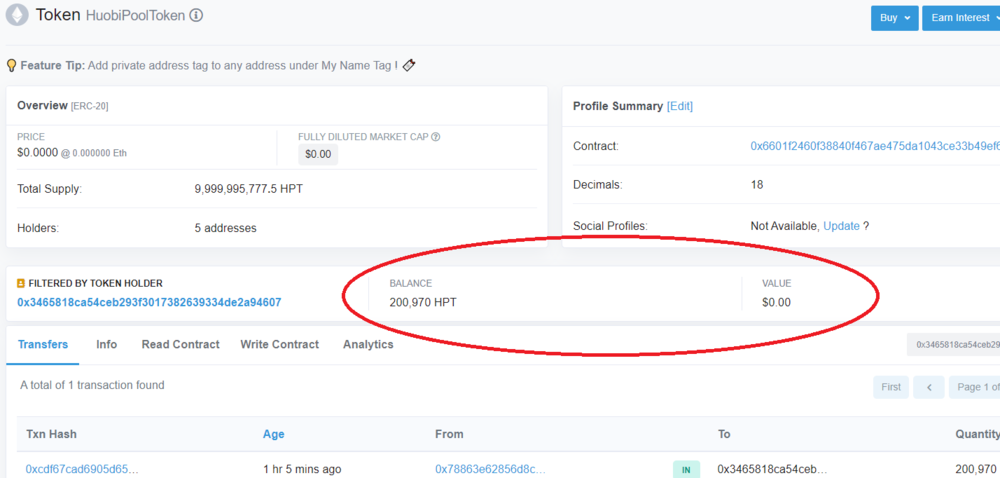1000x478 pixels.
Task: Click the $0.00 figure under VALUE
Action: pyautogui.click(x=776, y=302)
